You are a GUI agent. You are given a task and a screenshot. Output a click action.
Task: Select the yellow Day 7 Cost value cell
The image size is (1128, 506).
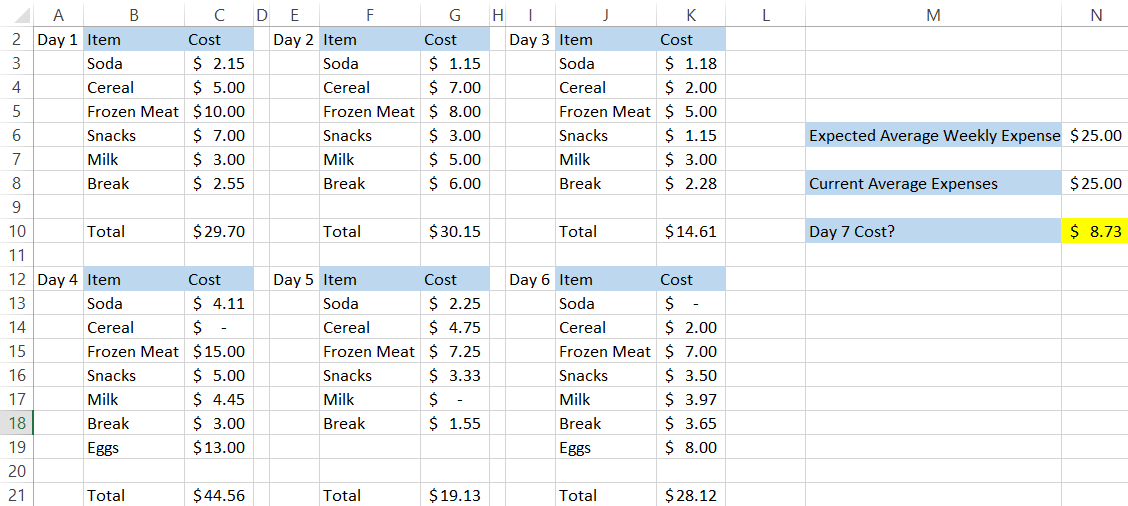pos(1095,231)
